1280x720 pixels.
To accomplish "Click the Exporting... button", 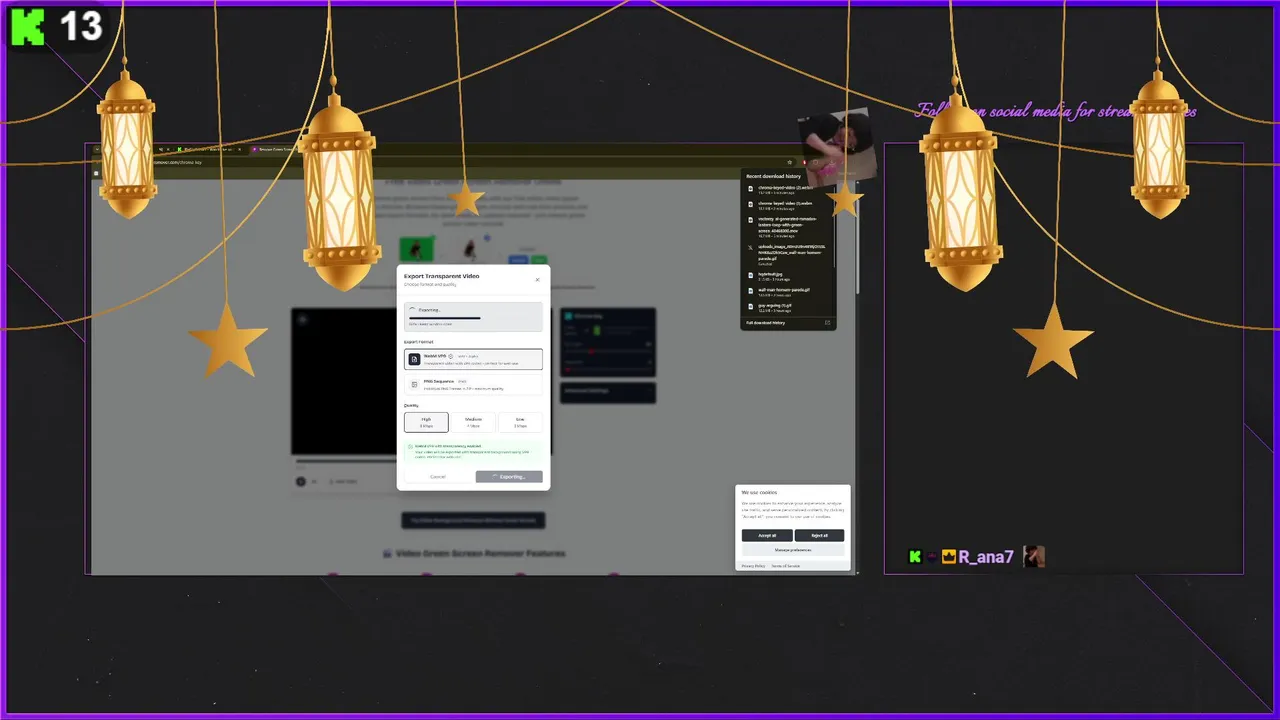I will tap(509, 476).
